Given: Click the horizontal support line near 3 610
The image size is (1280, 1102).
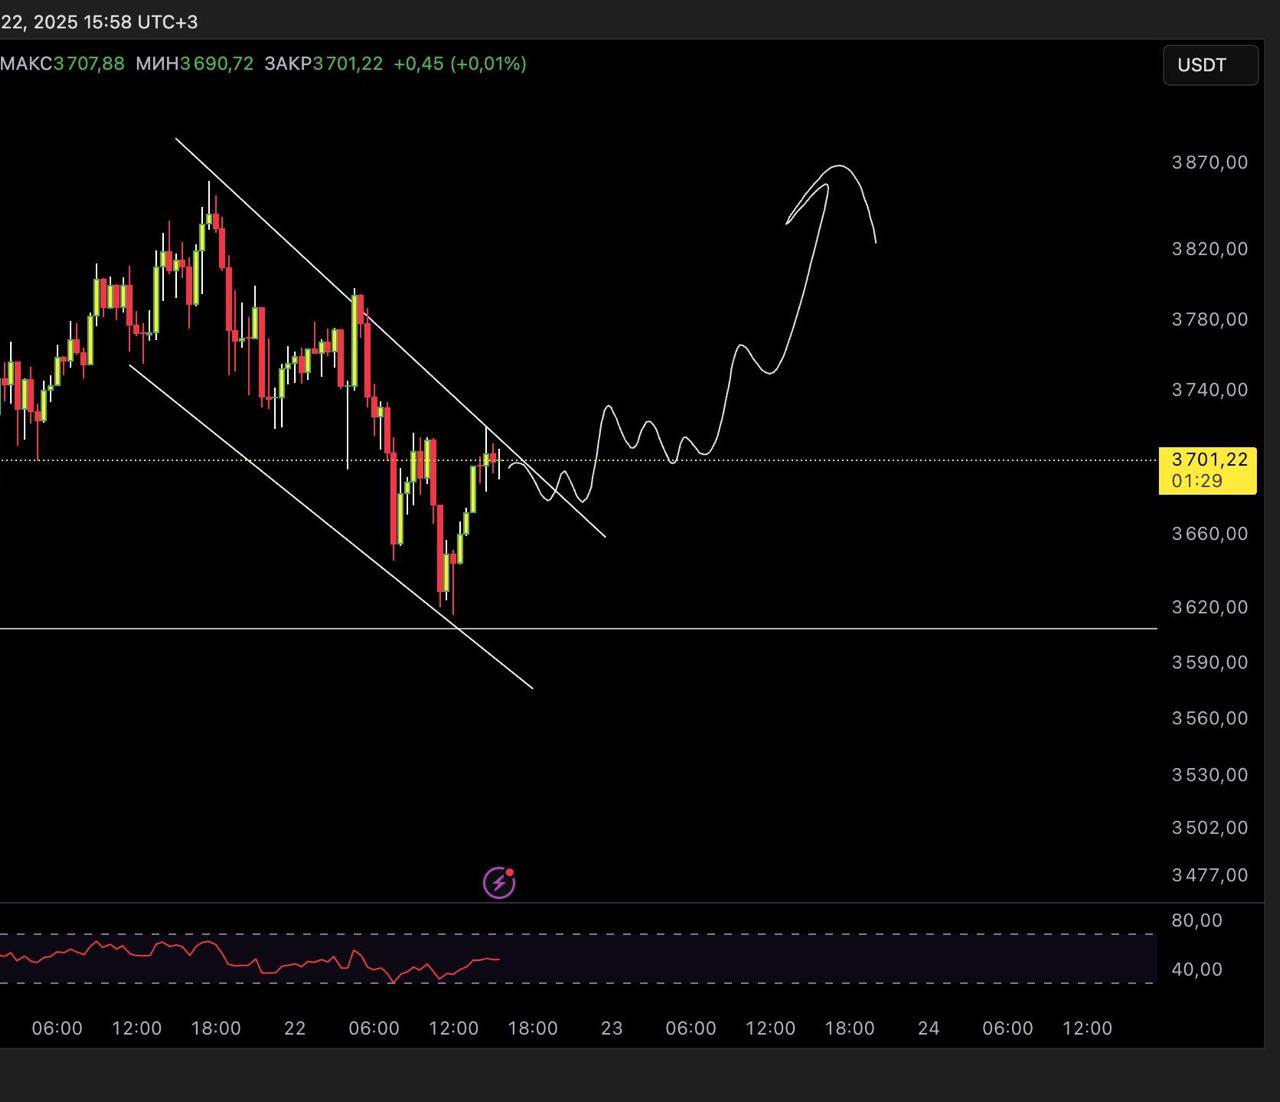Looking at the screenshot, I should click(578, 629).
